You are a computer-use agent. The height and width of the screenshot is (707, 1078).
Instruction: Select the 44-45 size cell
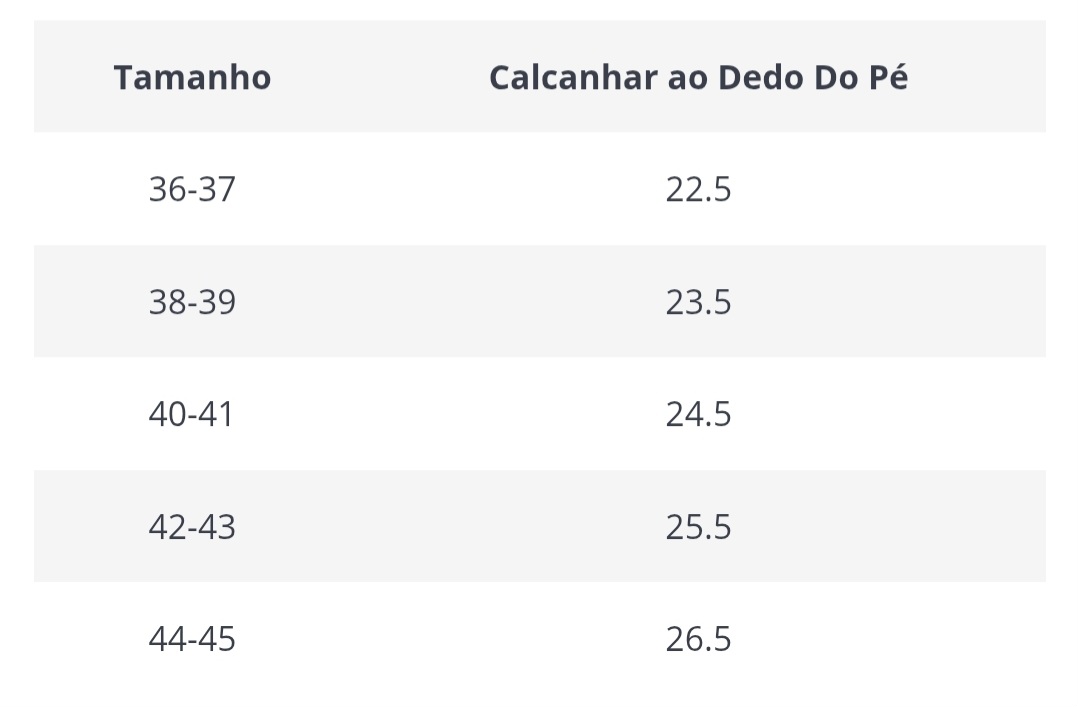click(x=192, y=639)
